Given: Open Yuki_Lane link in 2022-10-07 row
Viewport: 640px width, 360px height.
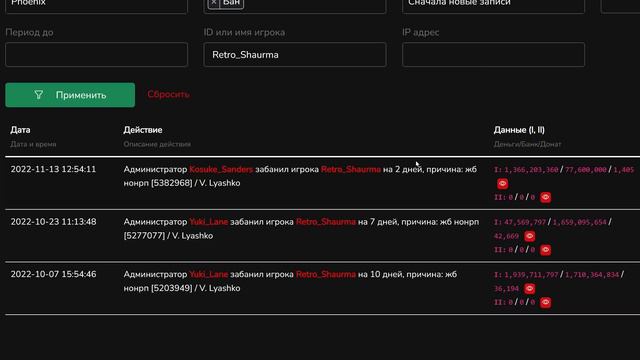Looking at the screenshot, I should point(209,274).
